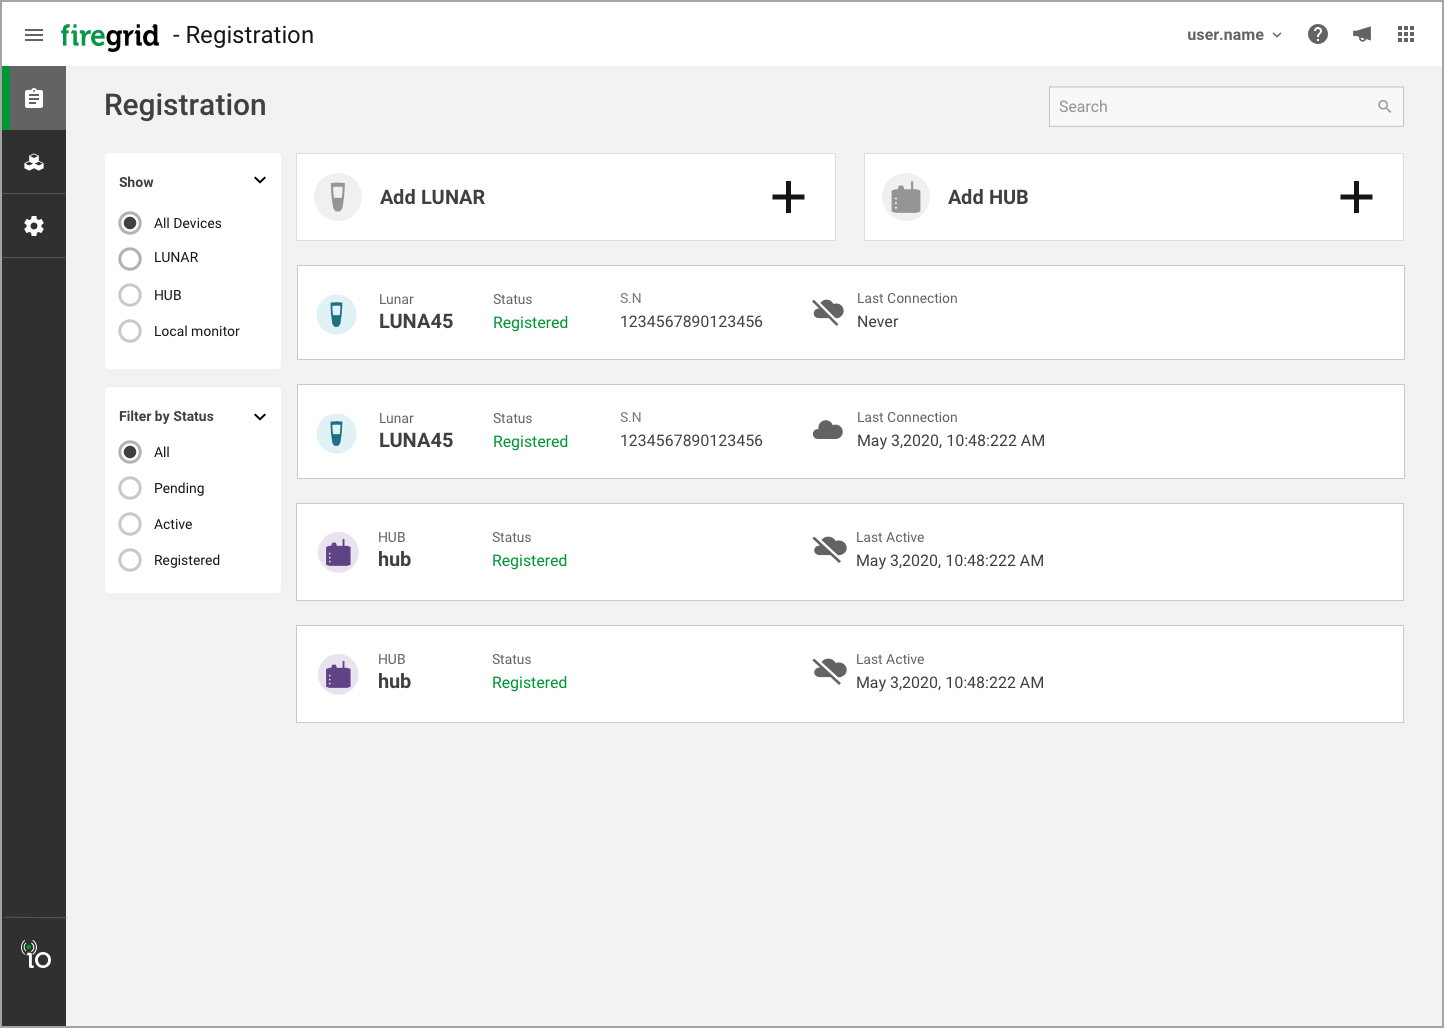Click the solid cloud icon in second LUNA45 row
The image size is (1444, 1028).
tap(828, 431)
